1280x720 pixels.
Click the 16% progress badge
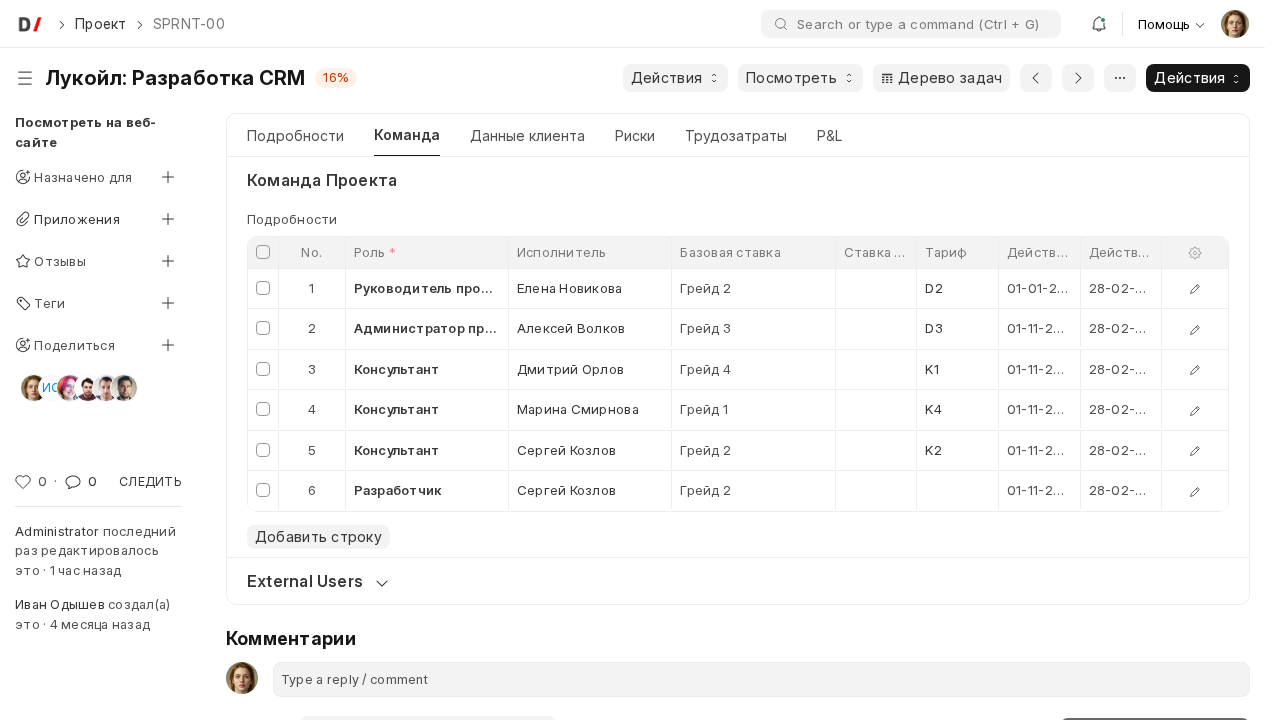coord(336,78)
